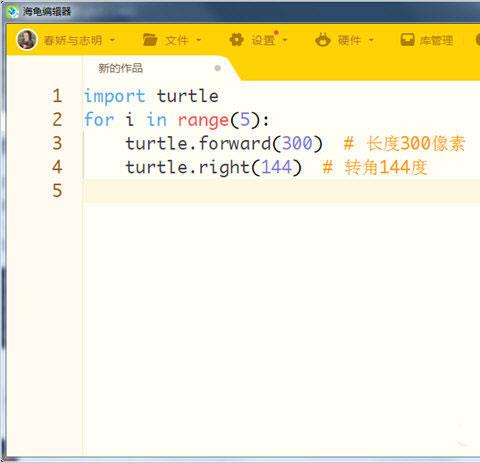Click line number 3 in gutter
Image resolution: width=480 pixels, height=463 pixels.
click(x=57, y=143)
